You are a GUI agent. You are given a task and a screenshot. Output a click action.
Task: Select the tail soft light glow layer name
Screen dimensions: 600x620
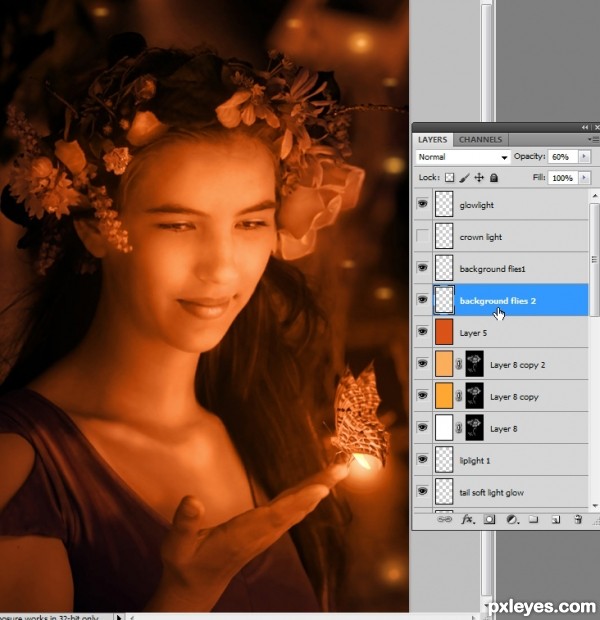492,493
